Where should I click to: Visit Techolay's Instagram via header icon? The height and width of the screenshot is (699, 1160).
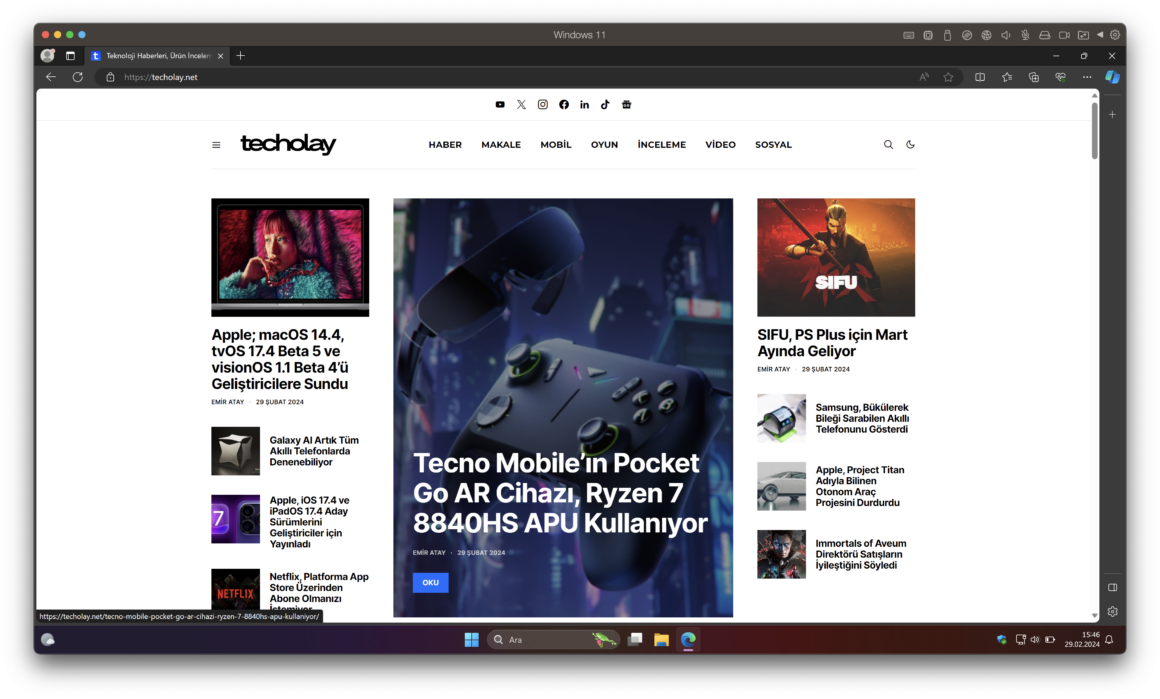tap(543, 105)
